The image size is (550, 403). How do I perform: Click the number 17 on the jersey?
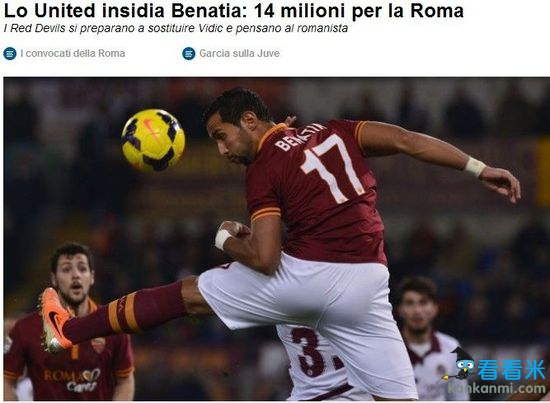click(x=331, y=169)
